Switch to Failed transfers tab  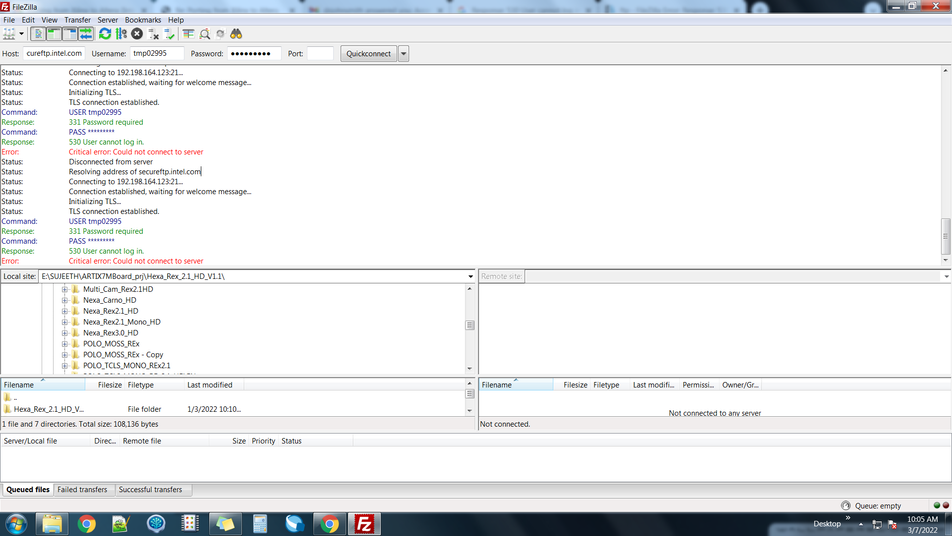(82, 490)
